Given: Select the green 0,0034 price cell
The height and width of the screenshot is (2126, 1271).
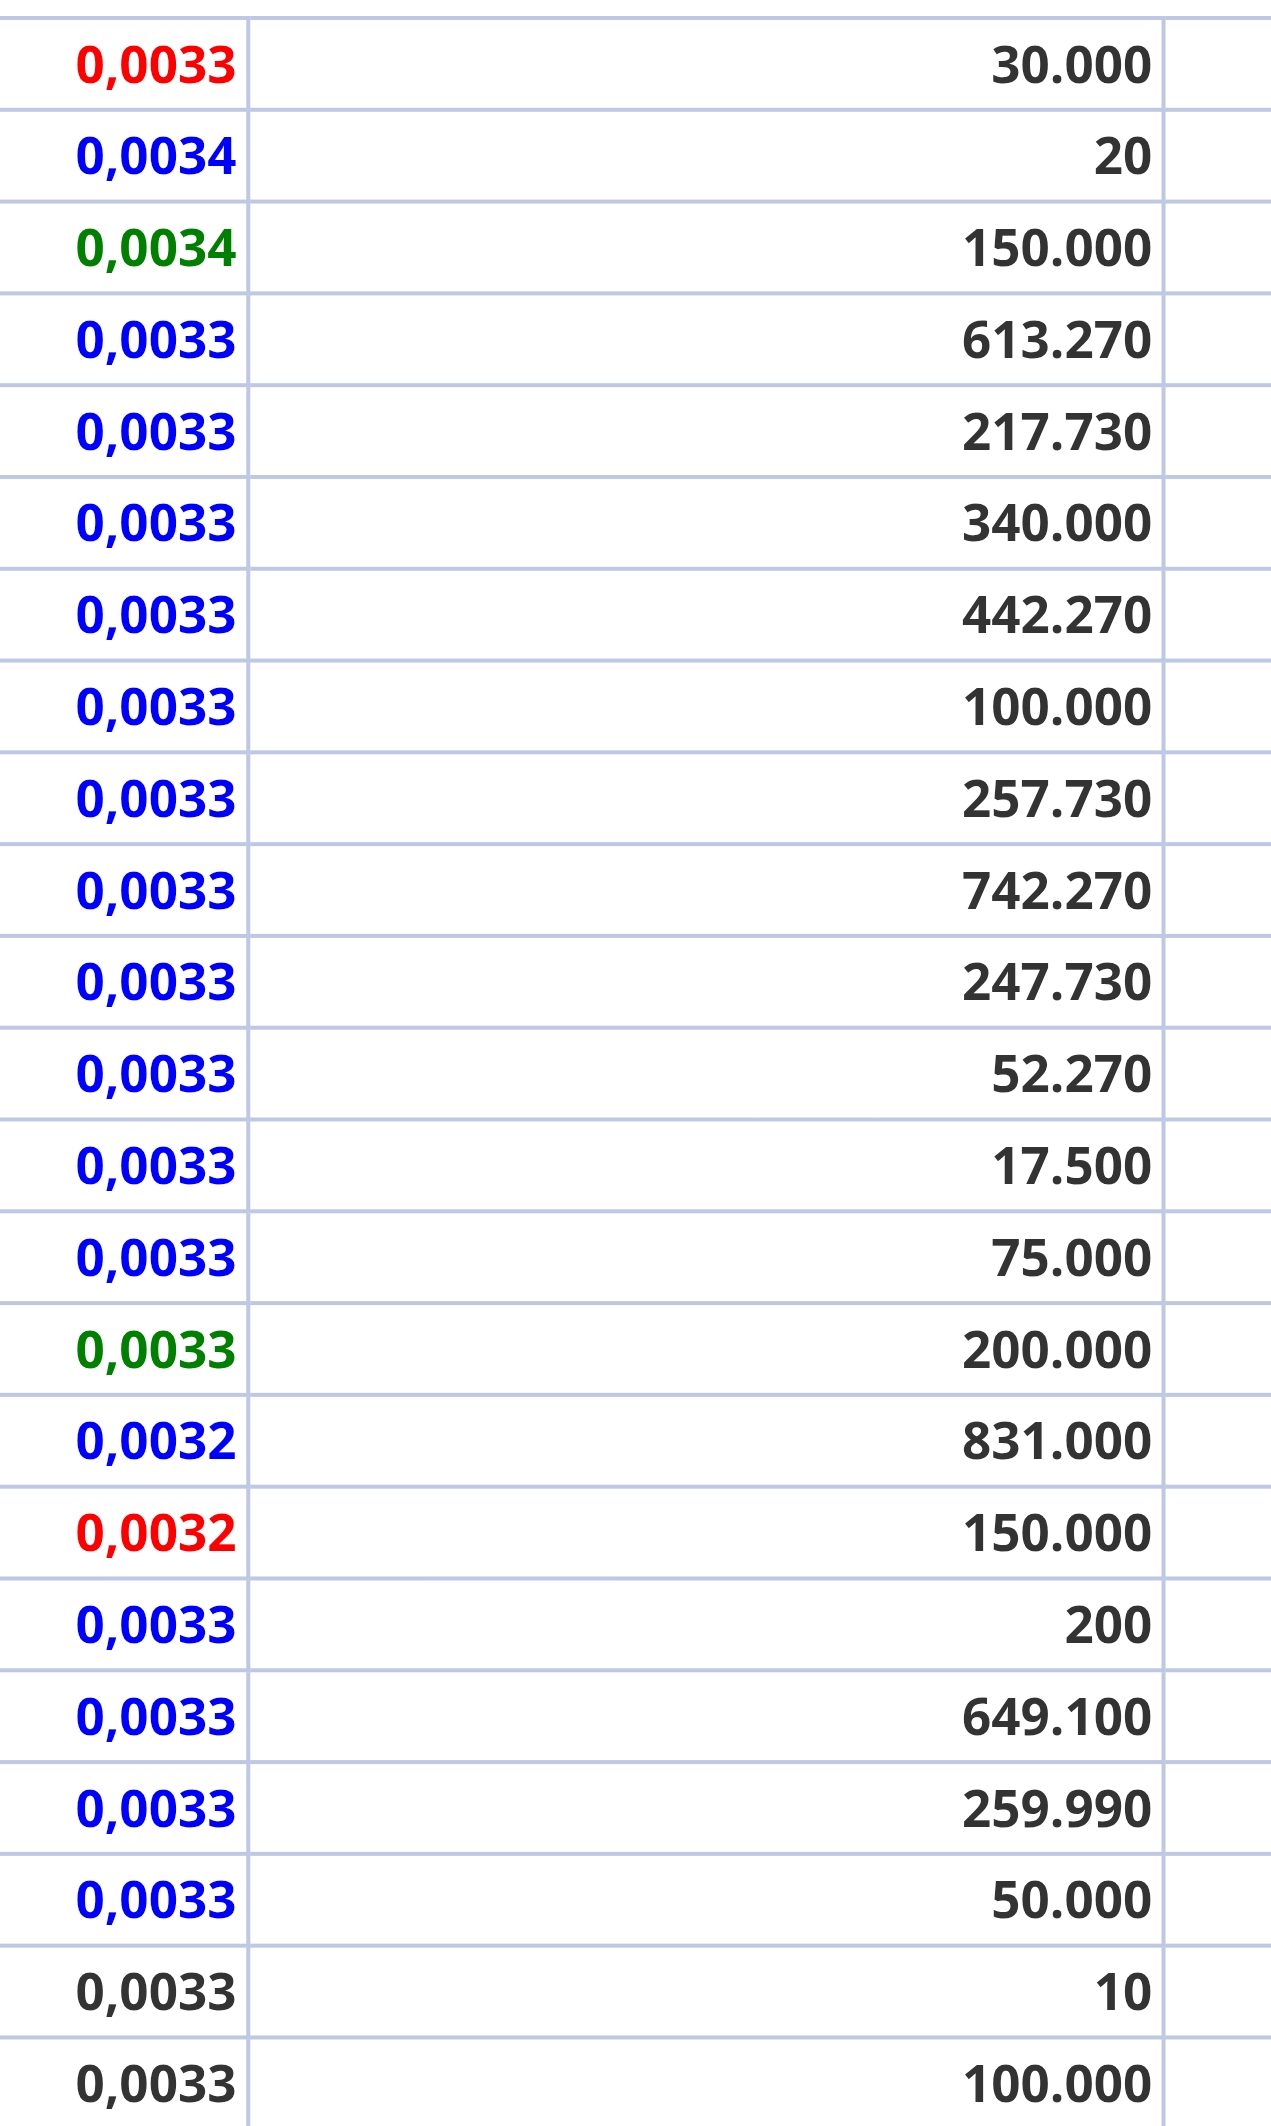Looking at the screenshot, I should (x=123, y=248).
